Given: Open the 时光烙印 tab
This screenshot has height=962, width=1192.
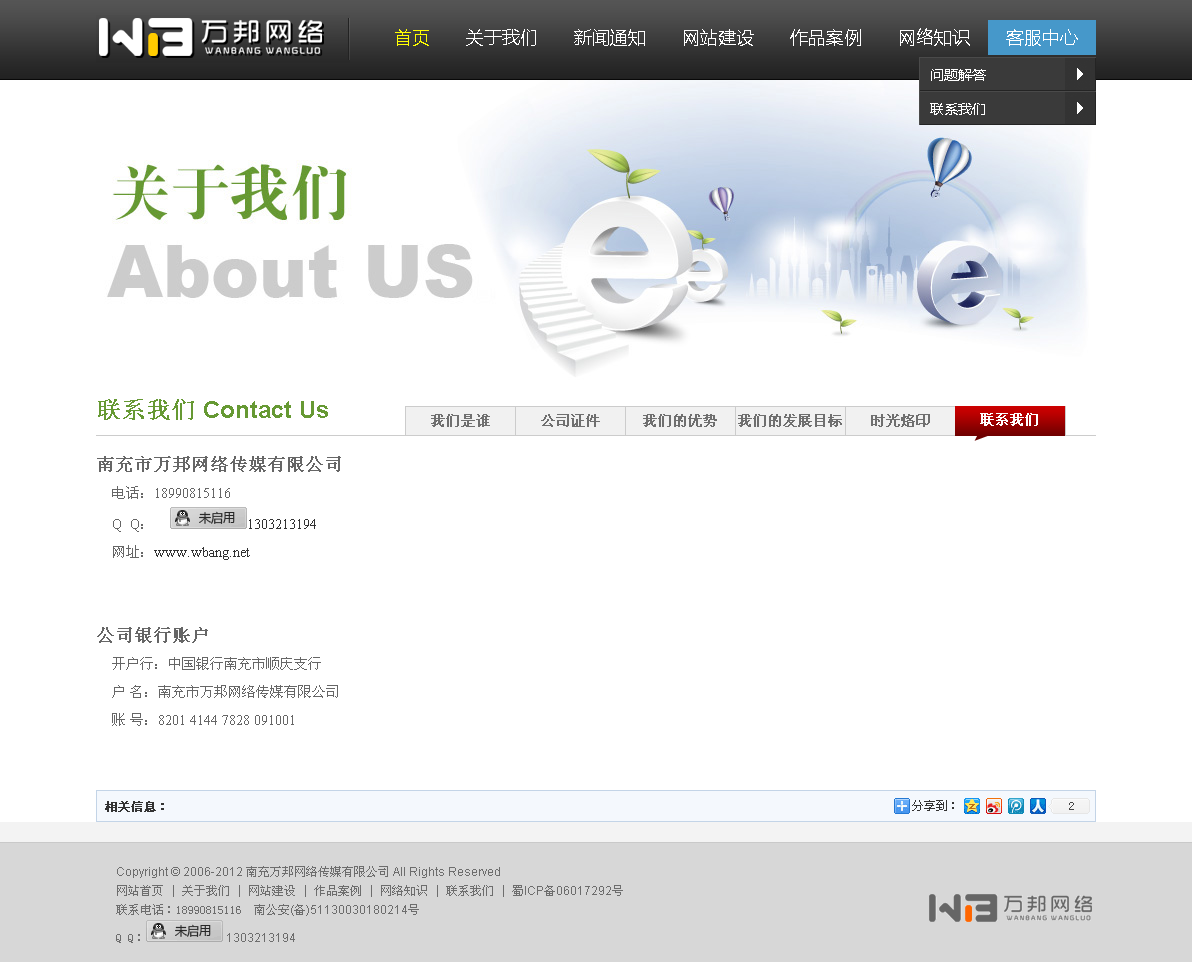Looking at the screenshot, I should [900, 421].
